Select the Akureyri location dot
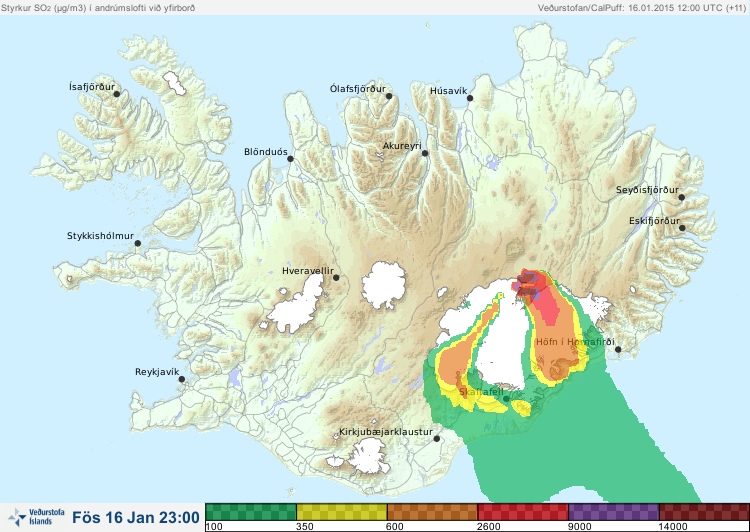Image resolution: width=750 pixels, height=532 pixels. click(425, 153)
